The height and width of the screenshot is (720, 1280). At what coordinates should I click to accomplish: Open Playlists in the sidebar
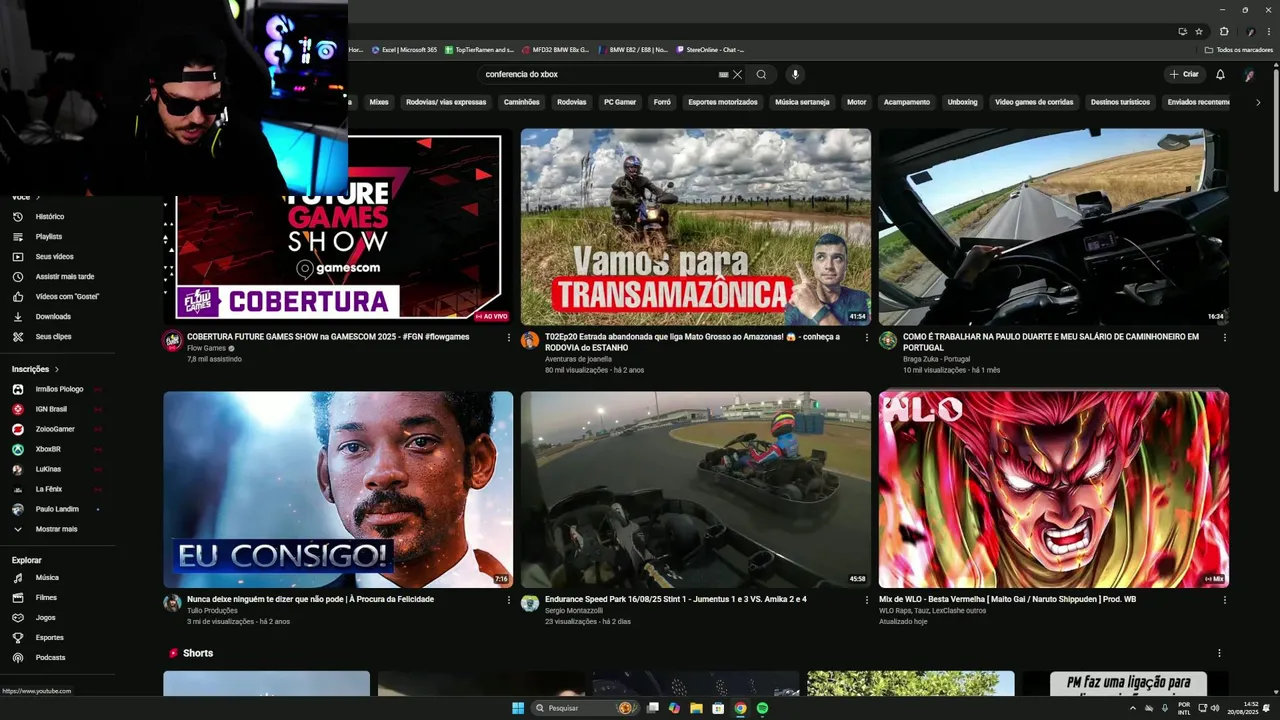coord(49,236)
